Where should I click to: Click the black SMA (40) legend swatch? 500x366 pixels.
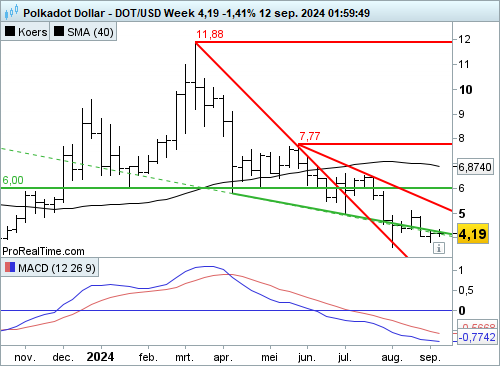tap(59, 32)
